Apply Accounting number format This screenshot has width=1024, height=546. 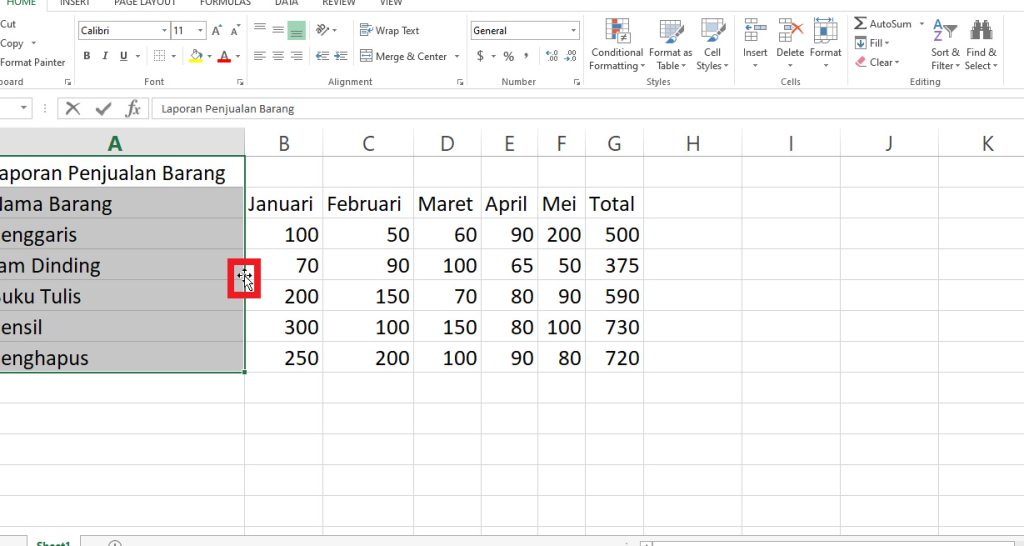coord(481,56)
